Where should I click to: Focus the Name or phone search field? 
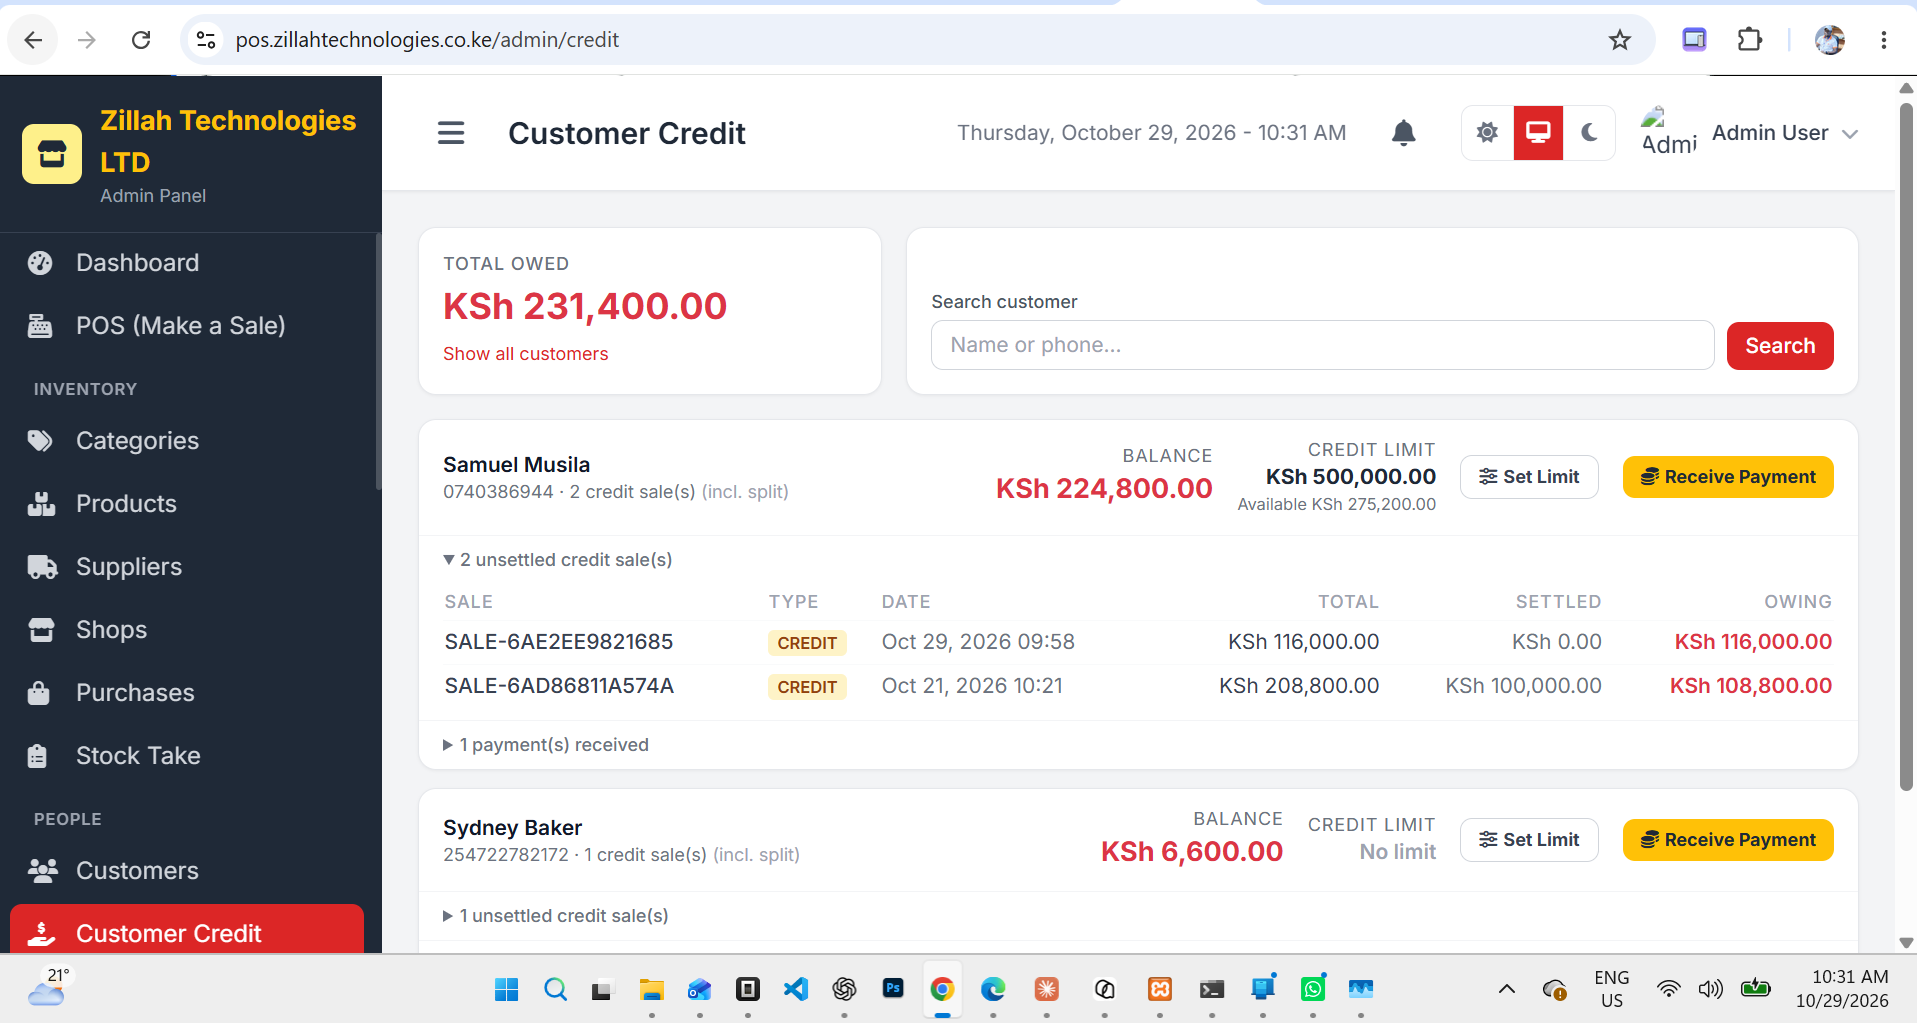tap(1322, 345)
